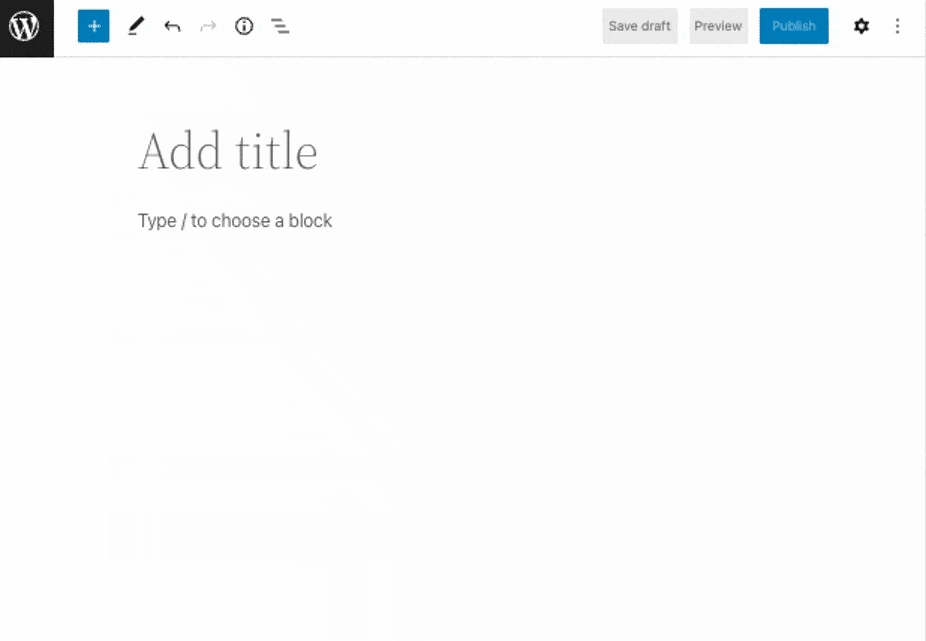Focus the 'Type / to choose a block' paragraph
This screenshot has width=926, height=641.
point(235,221)
